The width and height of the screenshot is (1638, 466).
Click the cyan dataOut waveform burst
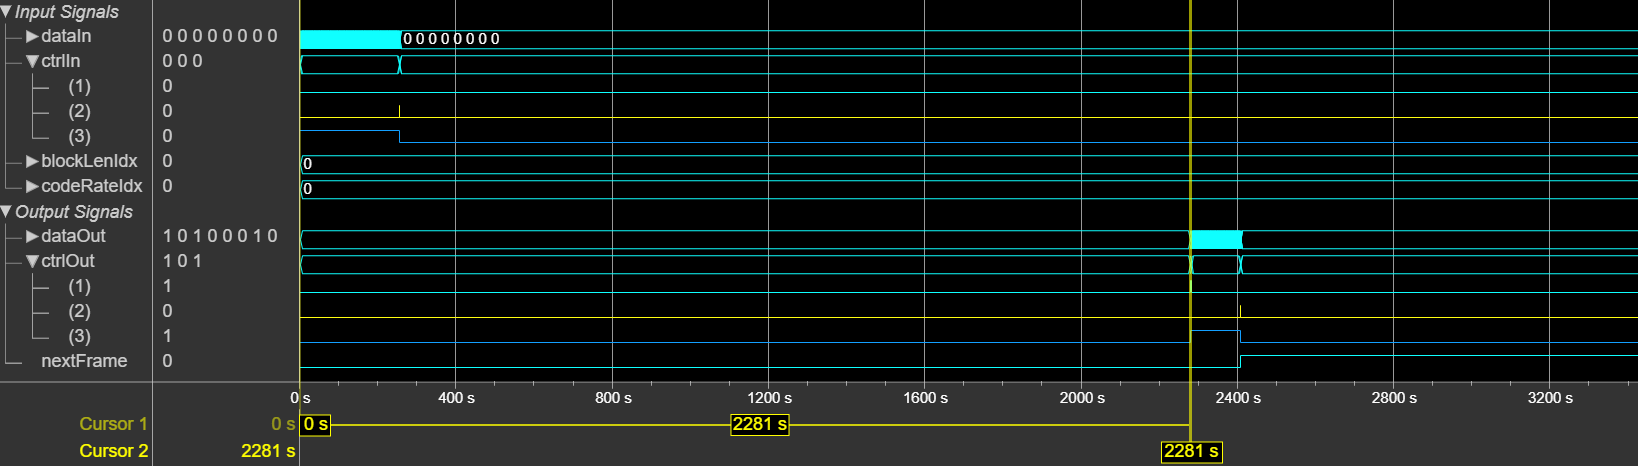(1216, 239)
